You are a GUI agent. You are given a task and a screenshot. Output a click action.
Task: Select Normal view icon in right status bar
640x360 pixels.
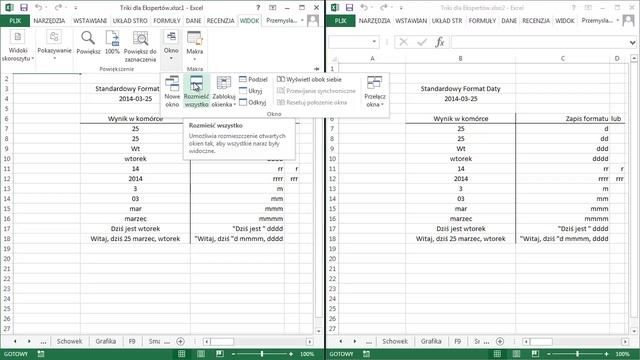tap(497, 354)
